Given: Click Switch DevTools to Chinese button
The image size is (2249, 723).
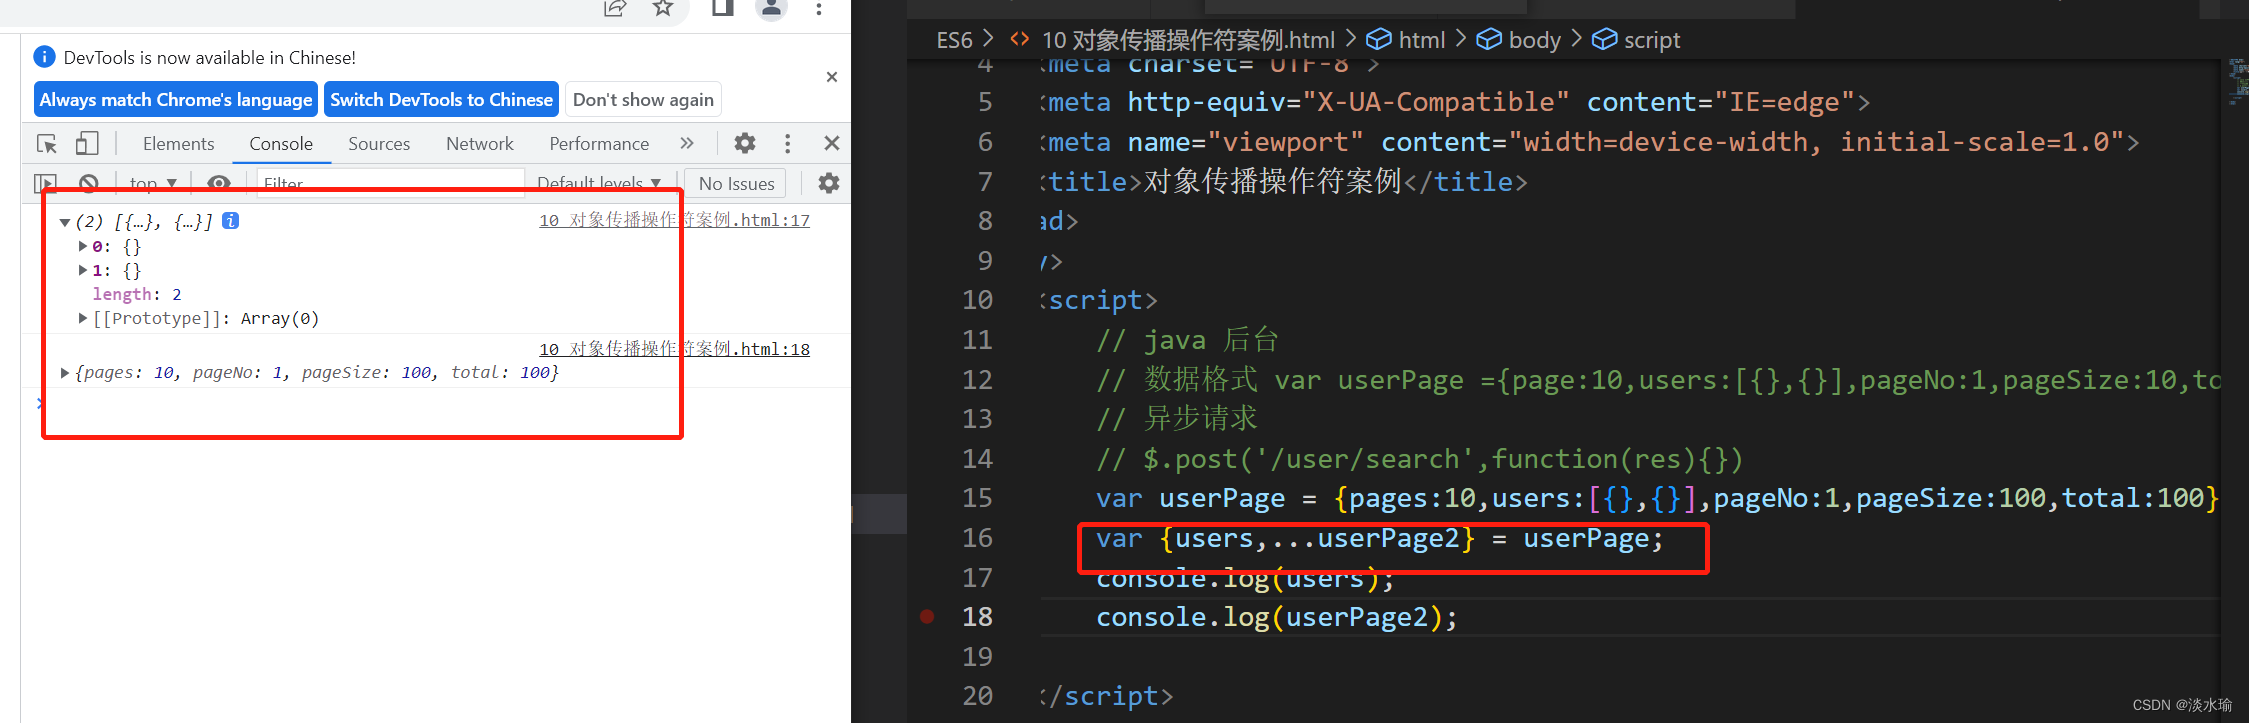Looking at the screenshot, I should pyautogui.click(x=441, y=99).
